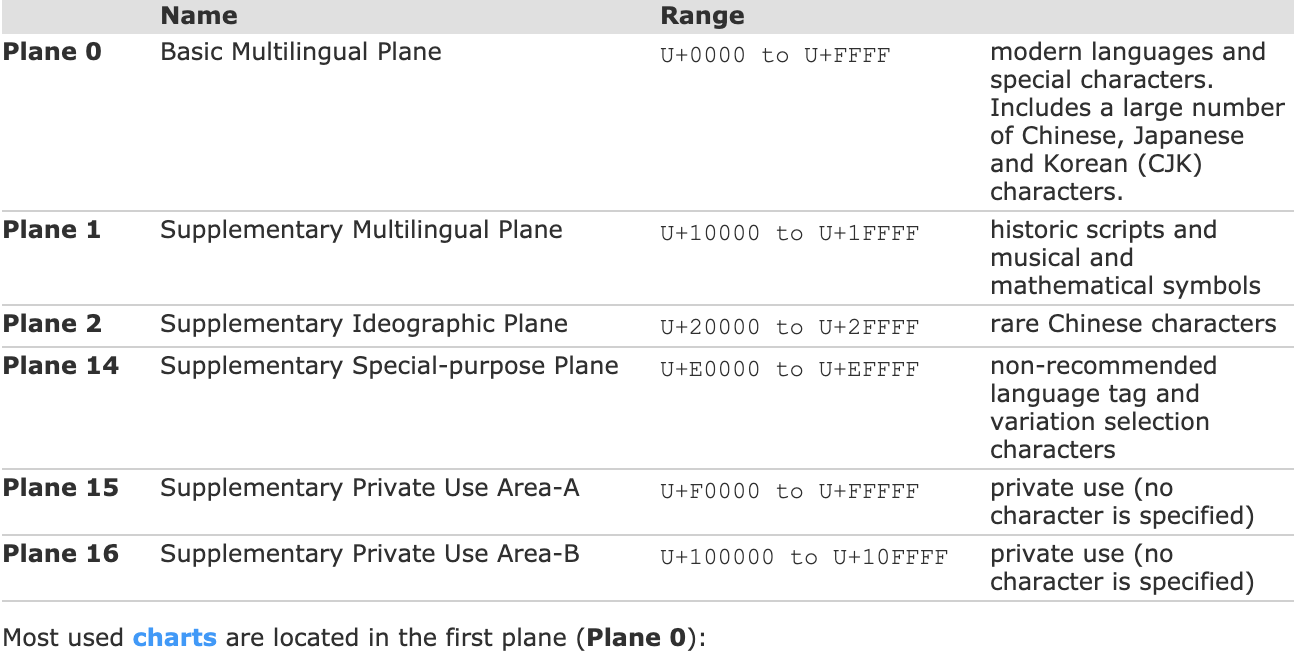
Task: Select the "Plane 15" row label
Action: (60, 488)
